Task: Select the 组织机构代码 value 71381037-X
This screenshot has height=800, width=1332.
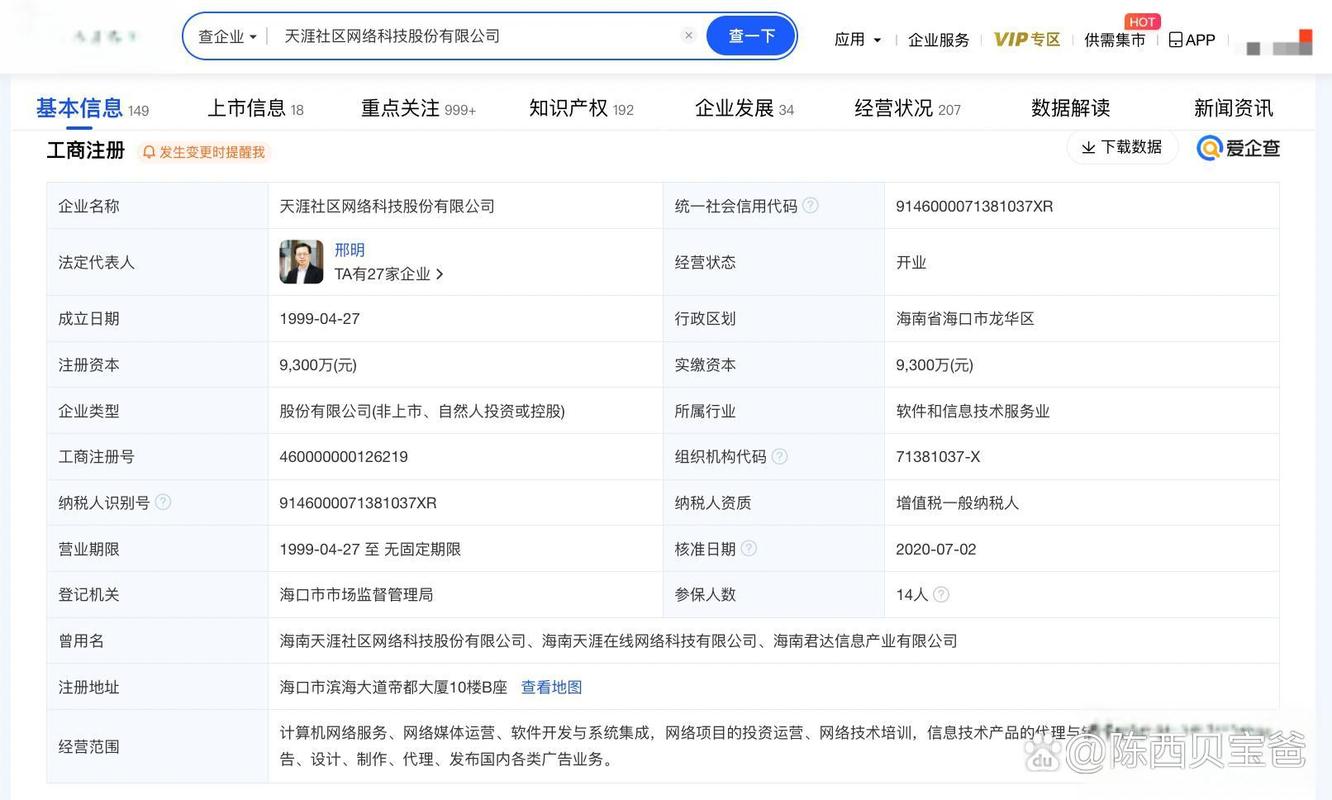Action: click(x=938, y=457)
